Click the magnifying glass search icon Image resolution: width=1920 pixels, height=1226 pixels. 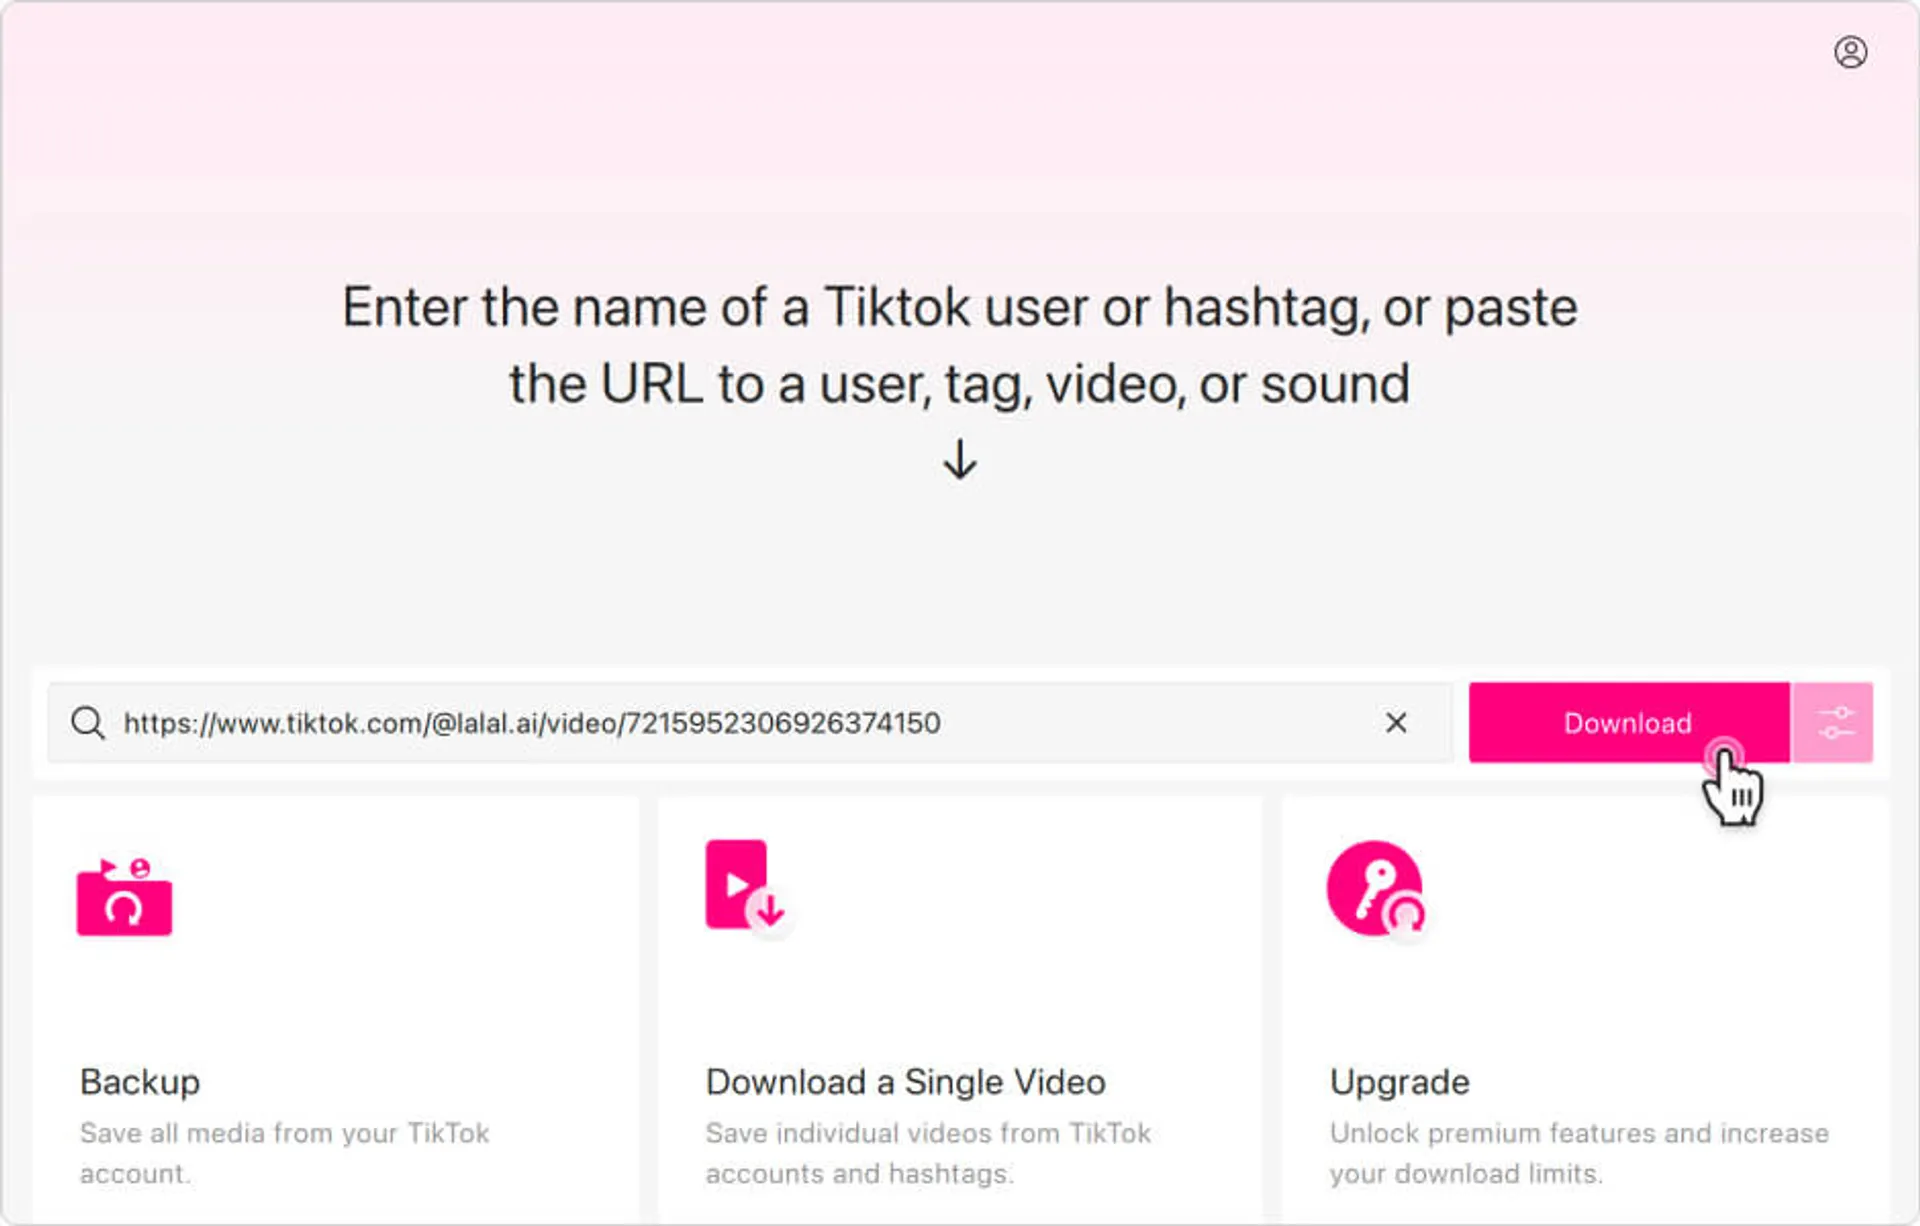point(88,722)
